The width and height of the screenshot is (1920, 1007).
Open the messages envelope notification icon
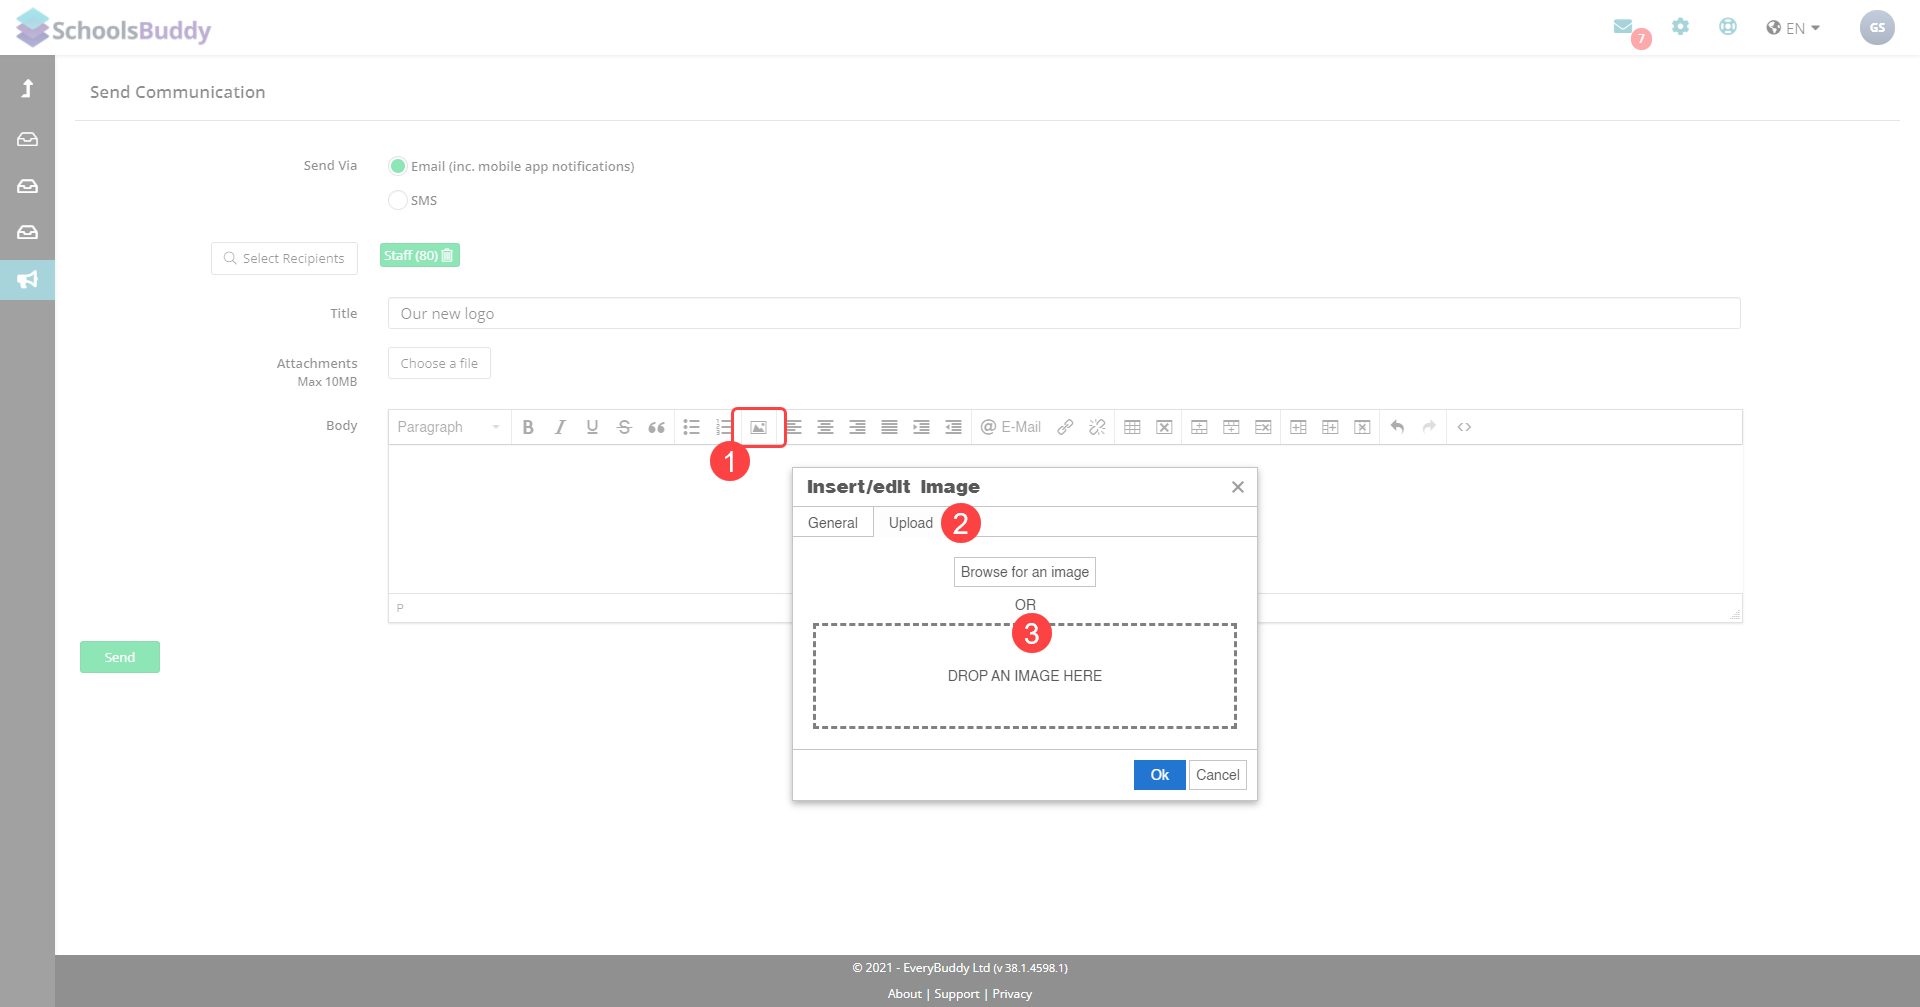(1623, 27)
